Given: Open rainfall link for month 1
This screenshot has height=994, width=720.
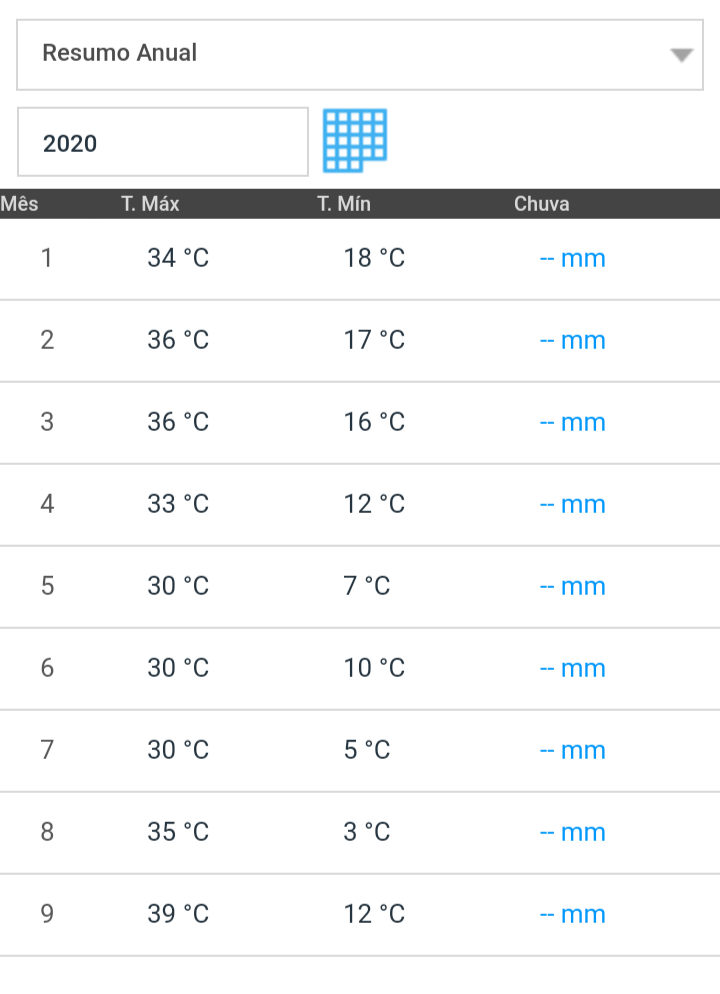Looking at the screenshot, I should click(x=572, y=259).
